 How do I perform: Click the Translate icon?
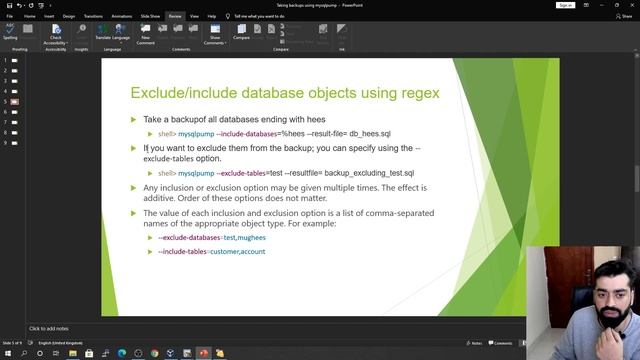[x=103, y=32]
